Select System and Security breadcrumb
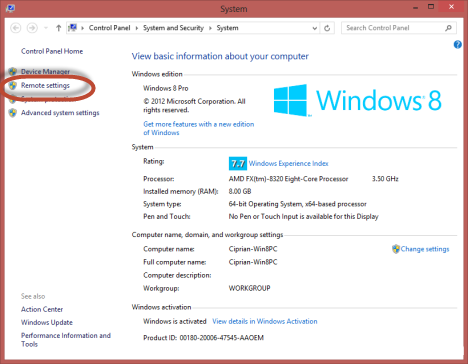 pyautogui.click(x=173, y=28)
